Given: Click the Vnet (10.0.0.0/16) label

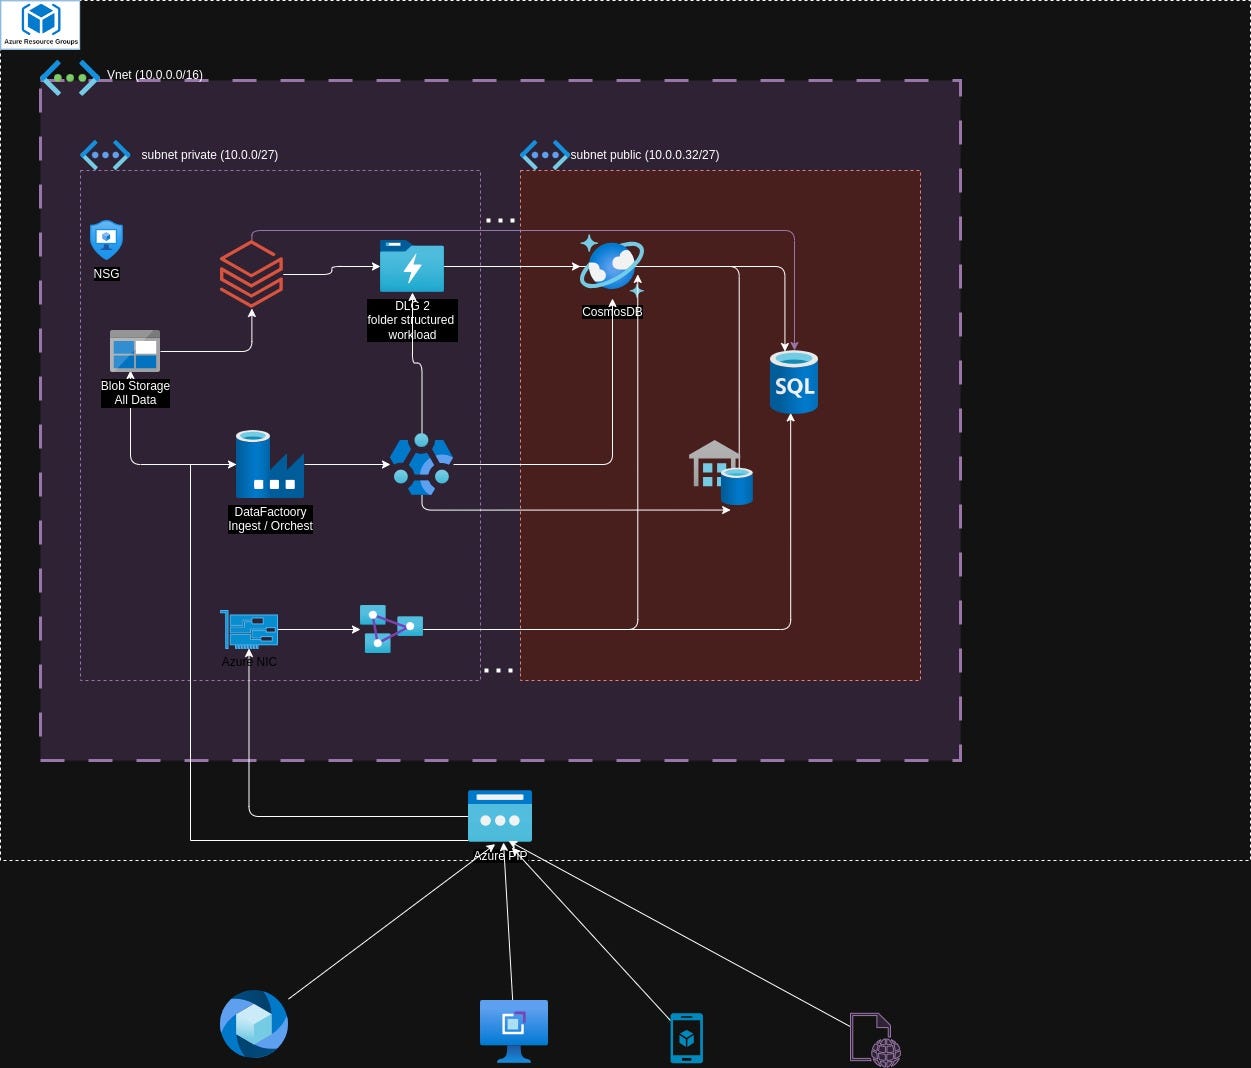Looking at the screenshot, I should (156, 74).
